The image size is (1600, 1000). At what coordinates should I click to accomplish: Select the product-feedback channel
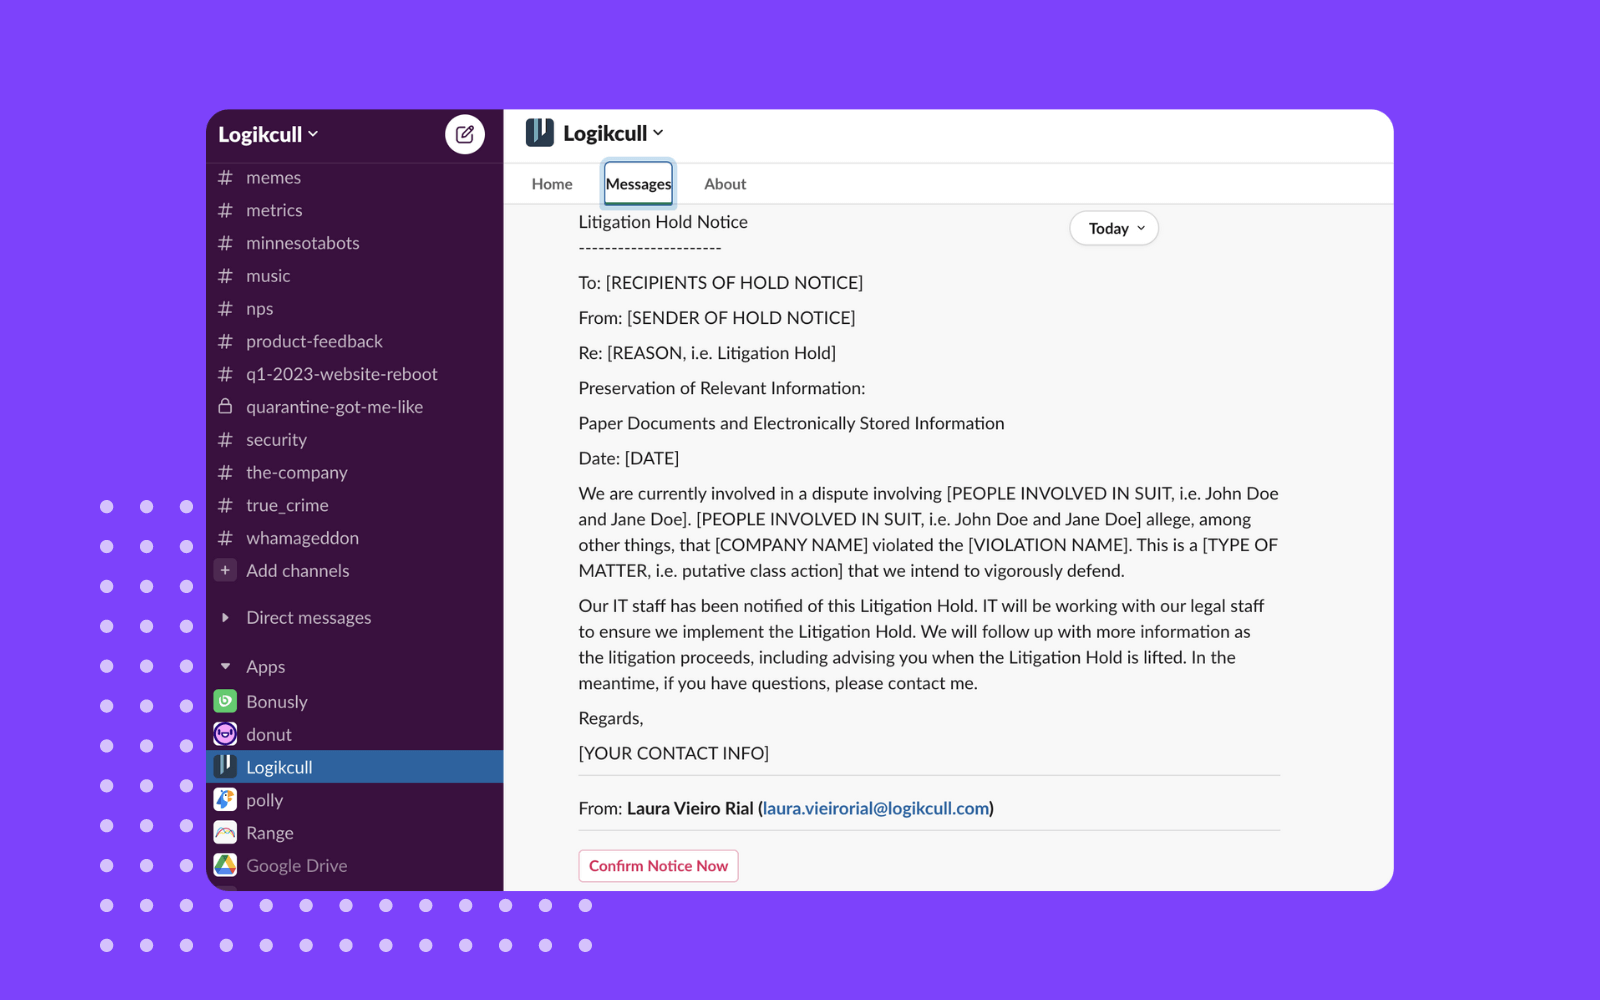pyautogui.click(x=314, y=341)
